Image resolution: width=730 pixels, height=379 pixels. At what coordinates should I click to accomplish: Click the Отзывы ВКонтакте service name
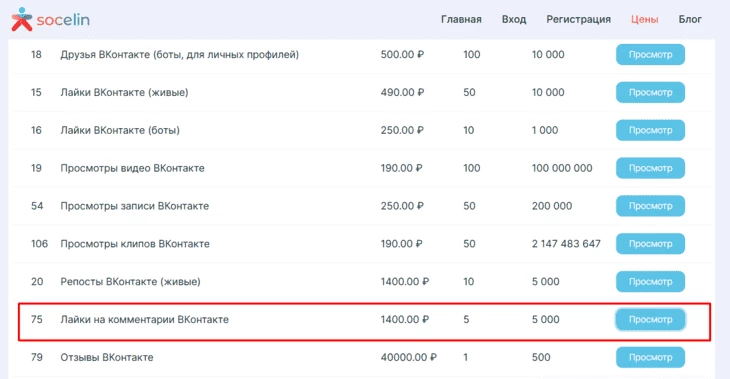tap(107, 357)
